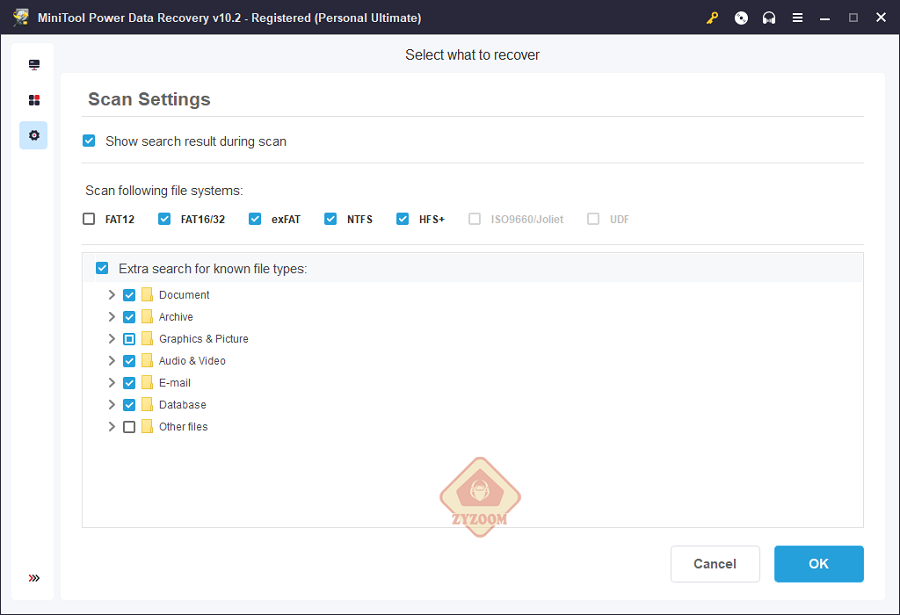The image size is (900, 615).
Task: Select the Audio & Video tree label
Action: click(x=192, y=361)
